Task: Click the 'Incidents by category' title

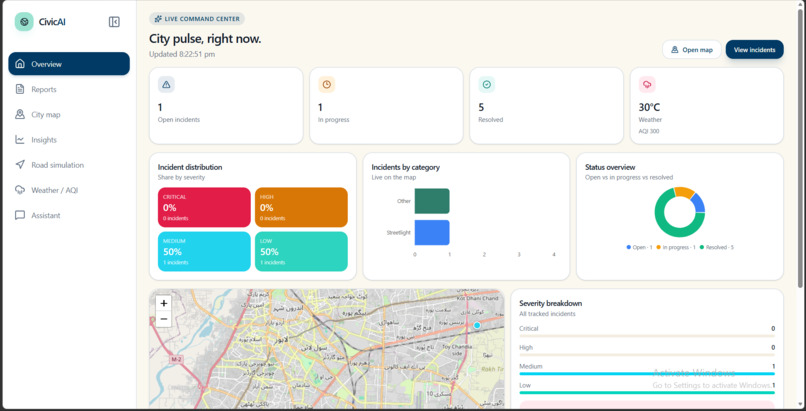Action: click(x=406, y=167)
